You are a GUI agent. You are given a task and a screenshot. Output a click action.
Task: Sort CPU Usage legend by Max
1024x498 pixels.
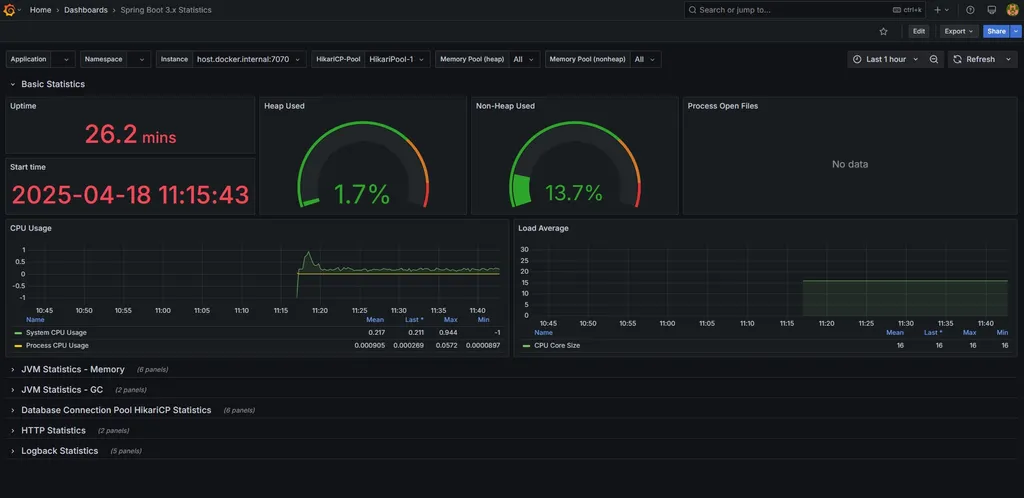click(451, 320)
